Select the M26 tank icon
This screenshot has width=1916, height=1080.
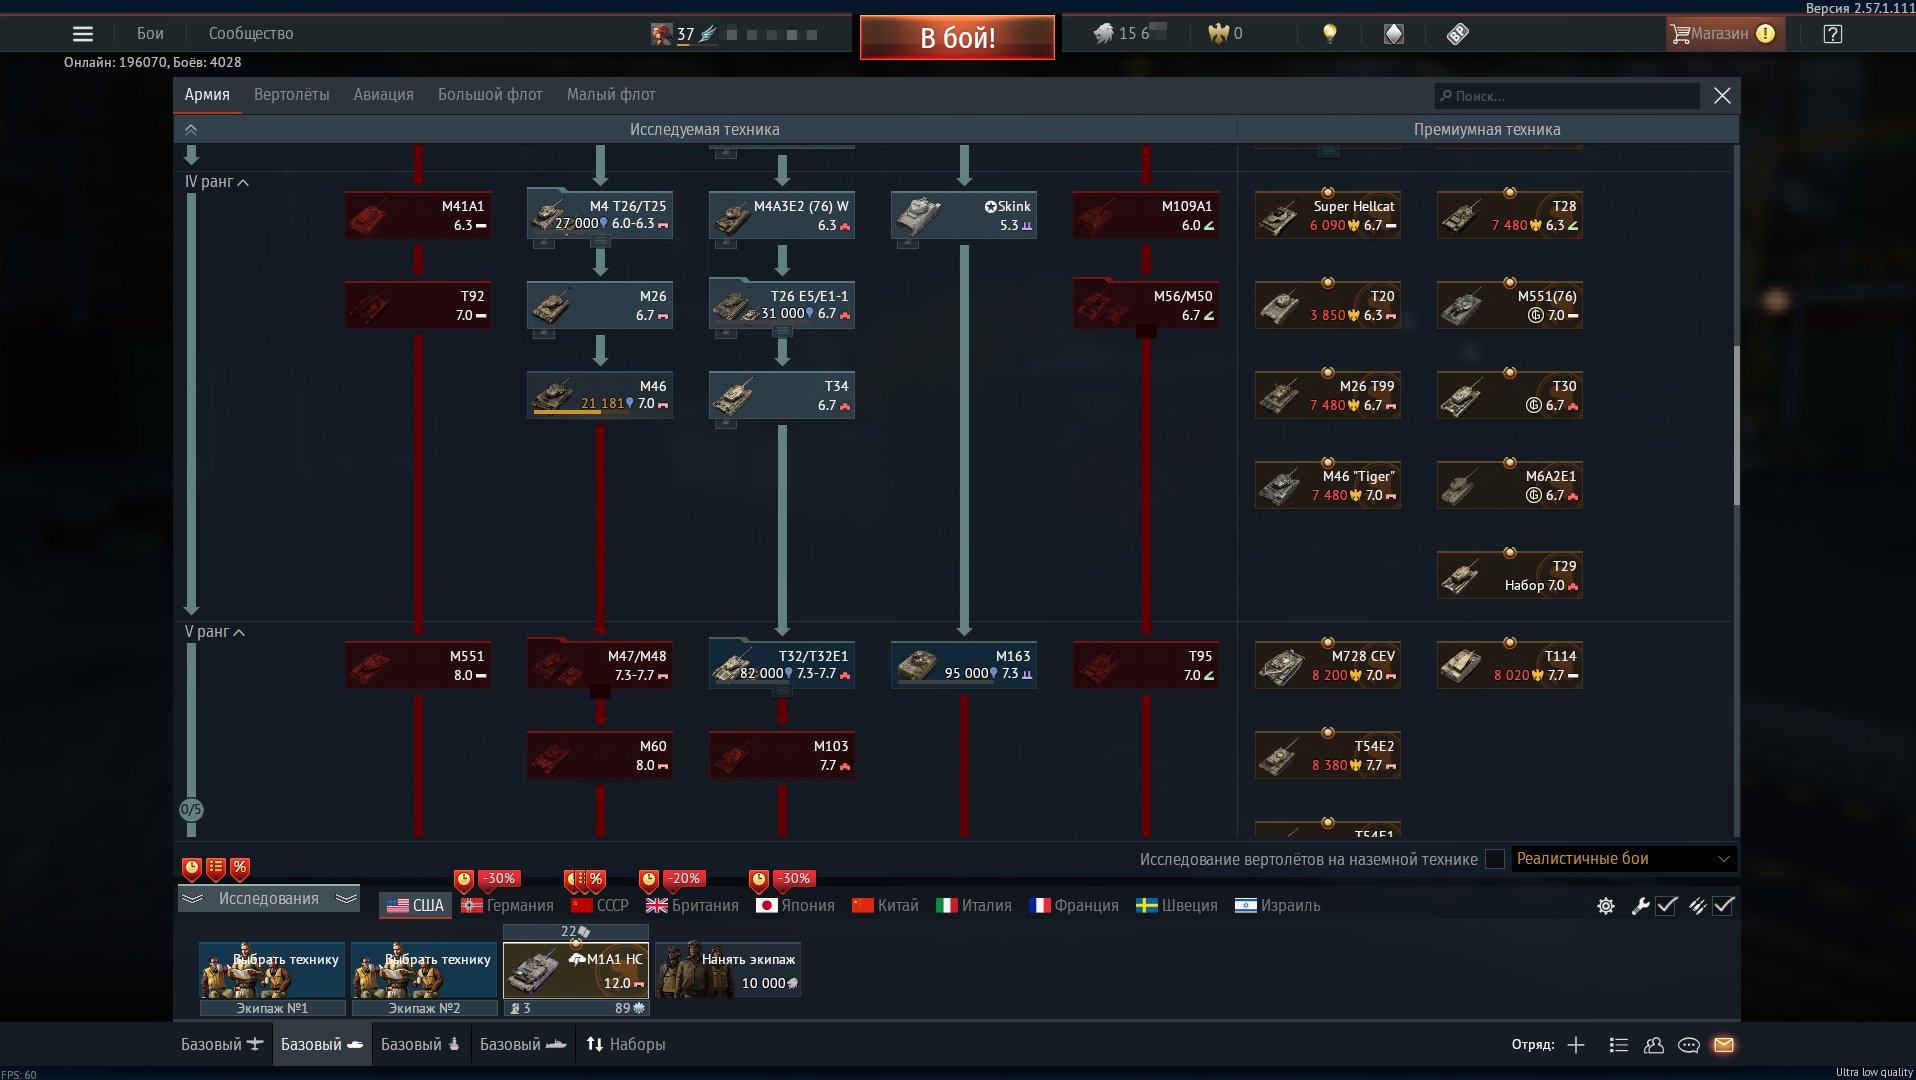600,305
